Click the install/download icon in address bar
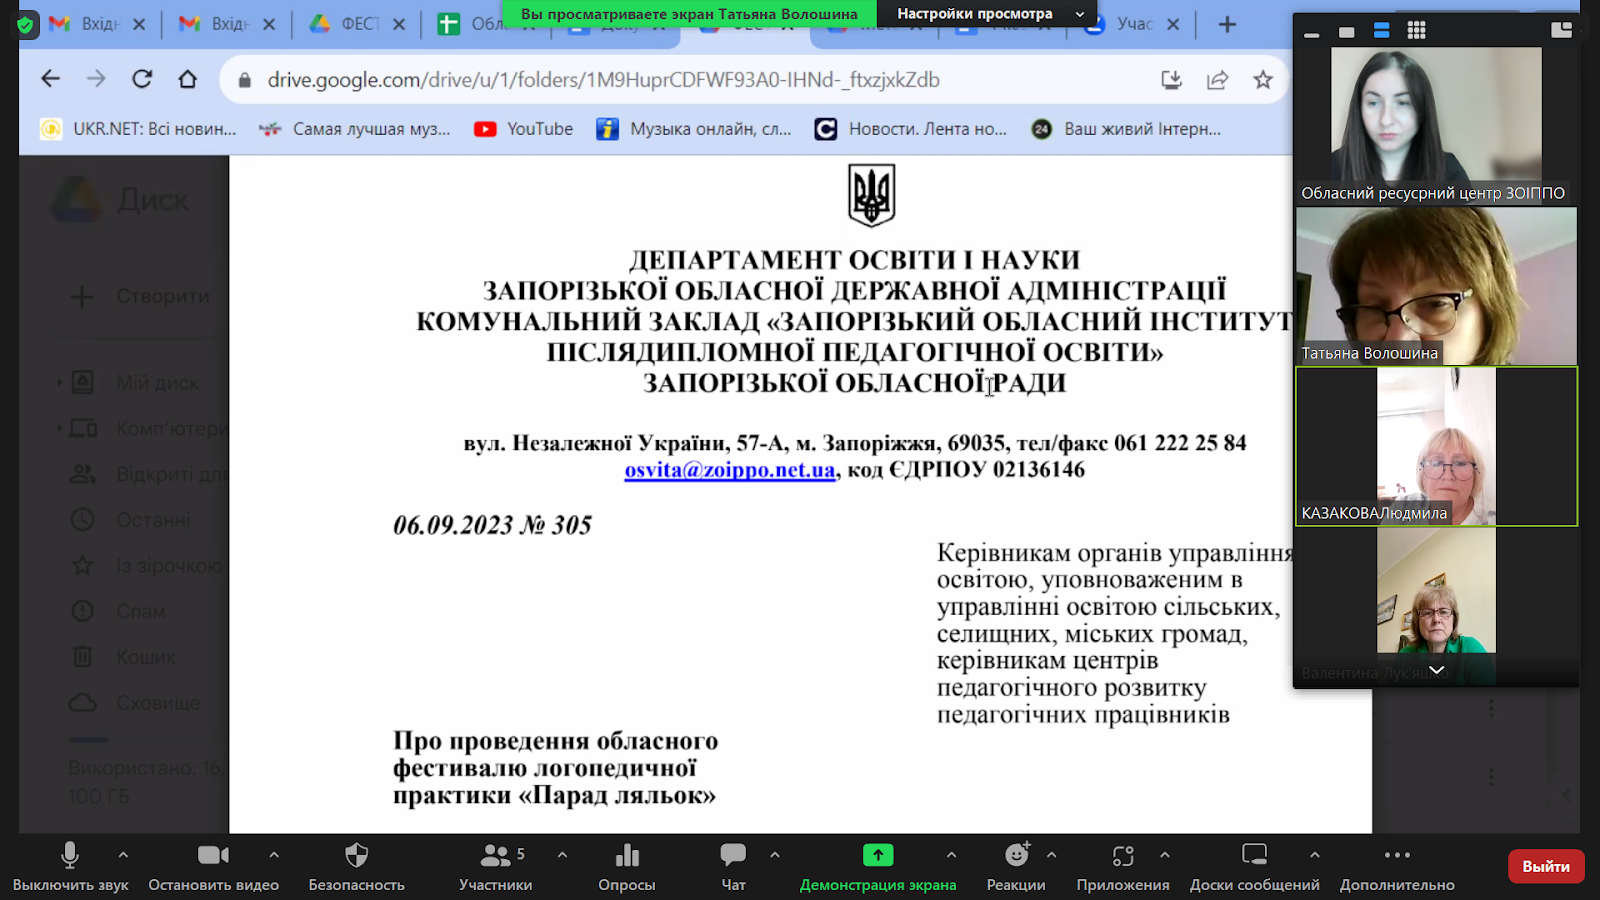 coord(1171,80)
